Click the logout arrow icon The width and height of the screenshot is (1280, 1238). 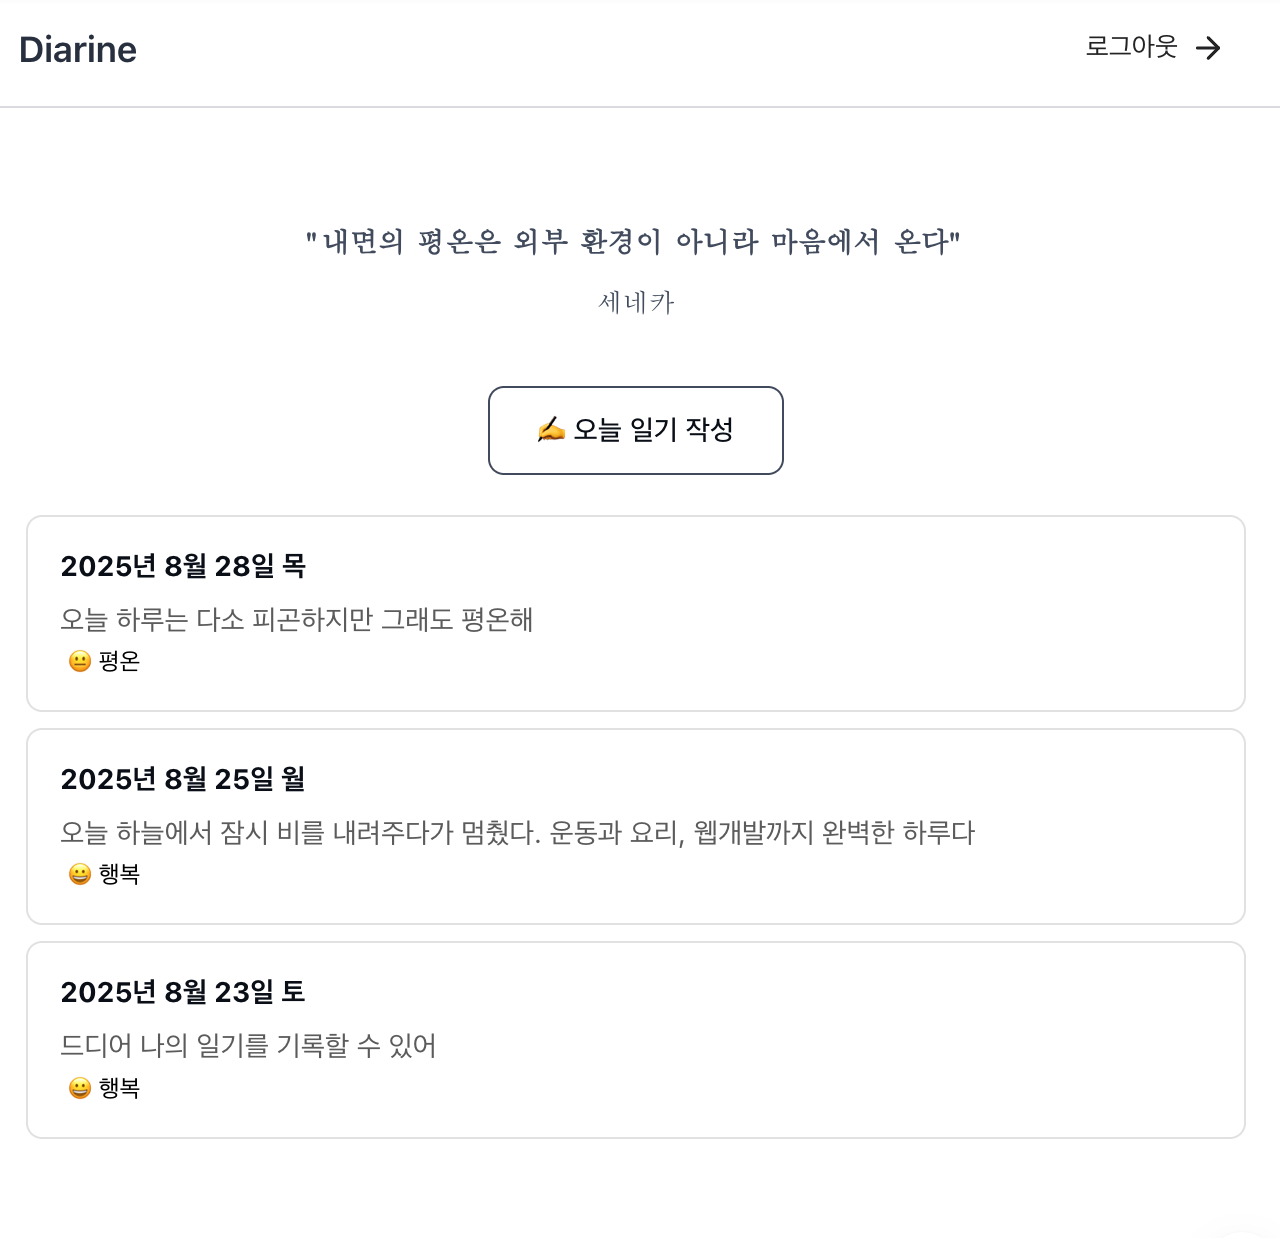[1209, 48]
